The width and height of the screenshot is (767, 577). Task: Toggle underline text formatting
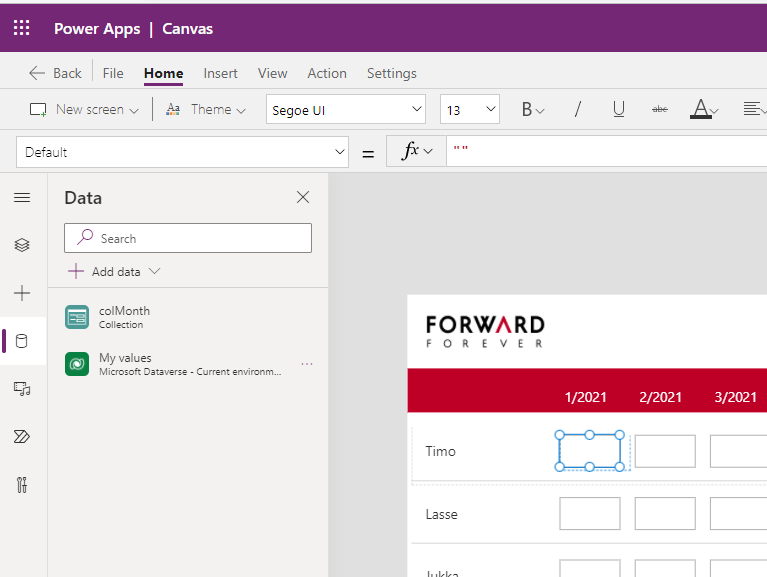point(619,110)
